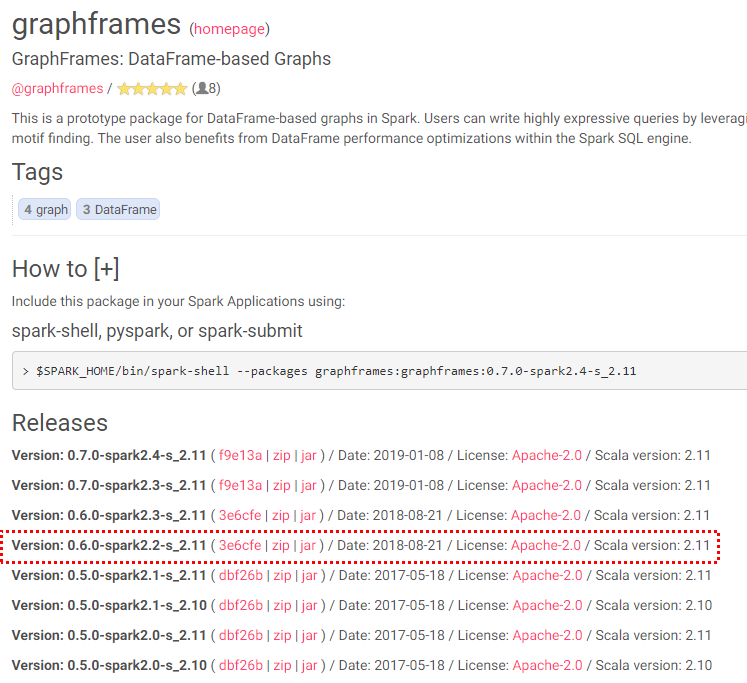747x683 pixels.
Task: Download jar for version 0.7.0-spark2.4-s_2.11
Action: (x=309, y=455)
